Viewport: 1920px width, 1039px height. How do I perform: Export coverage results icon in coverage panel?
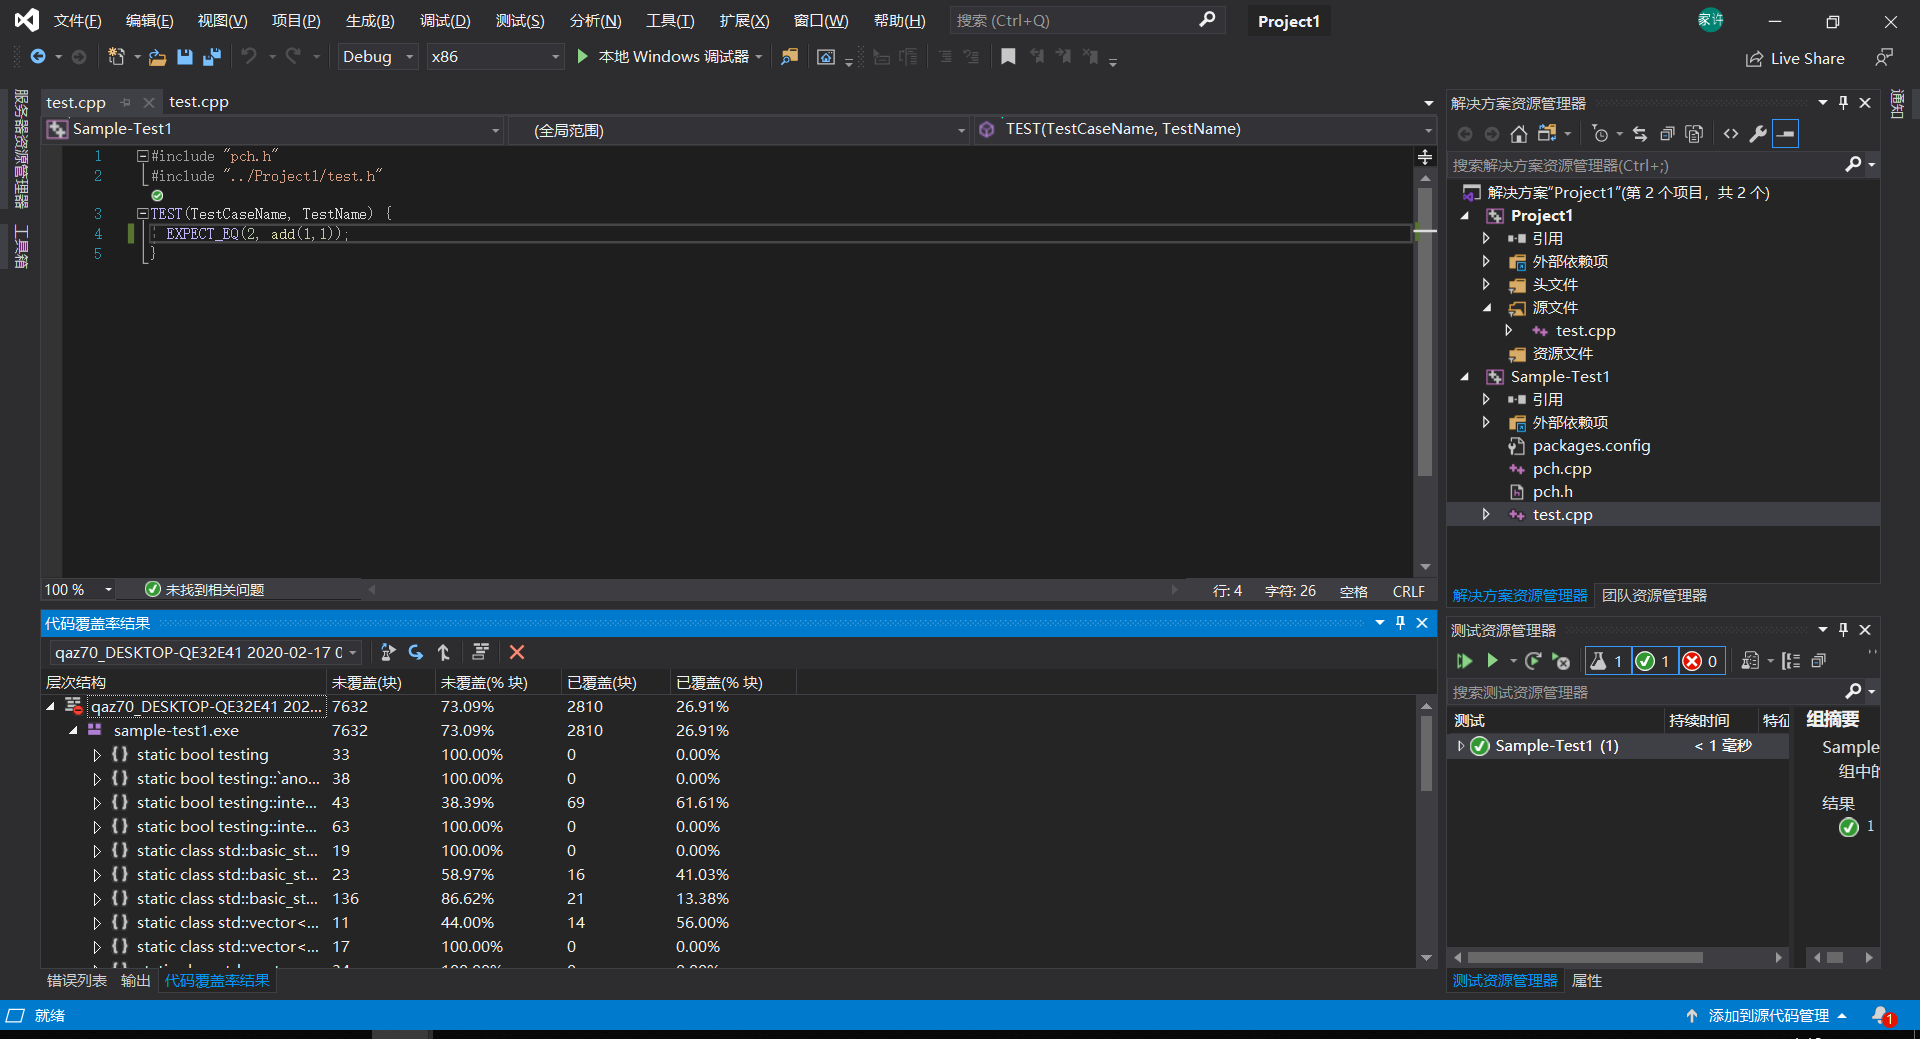(x=388, y=652)
